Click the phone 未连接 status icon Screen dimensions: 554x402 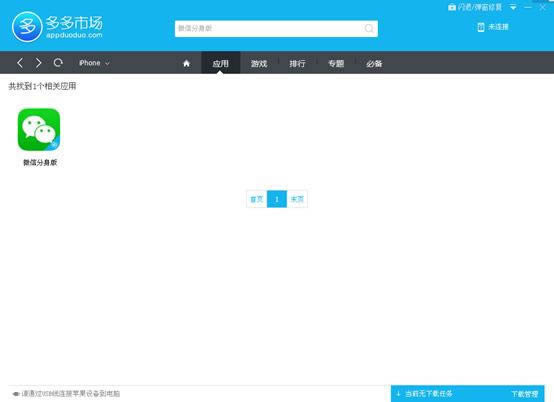click(x=481, y=27)
